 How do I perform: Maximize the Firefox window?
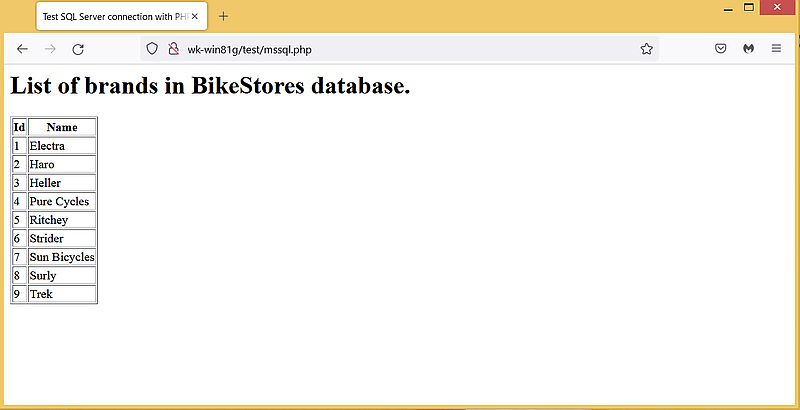749,8
